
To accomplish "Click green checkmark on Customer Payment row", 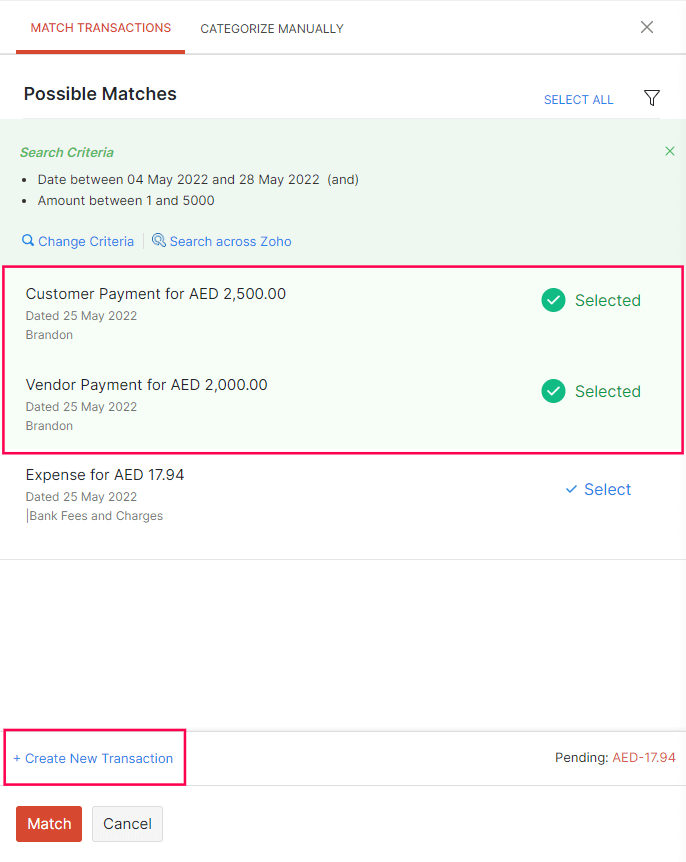I will pyautogui.click(x=553, y=300).
